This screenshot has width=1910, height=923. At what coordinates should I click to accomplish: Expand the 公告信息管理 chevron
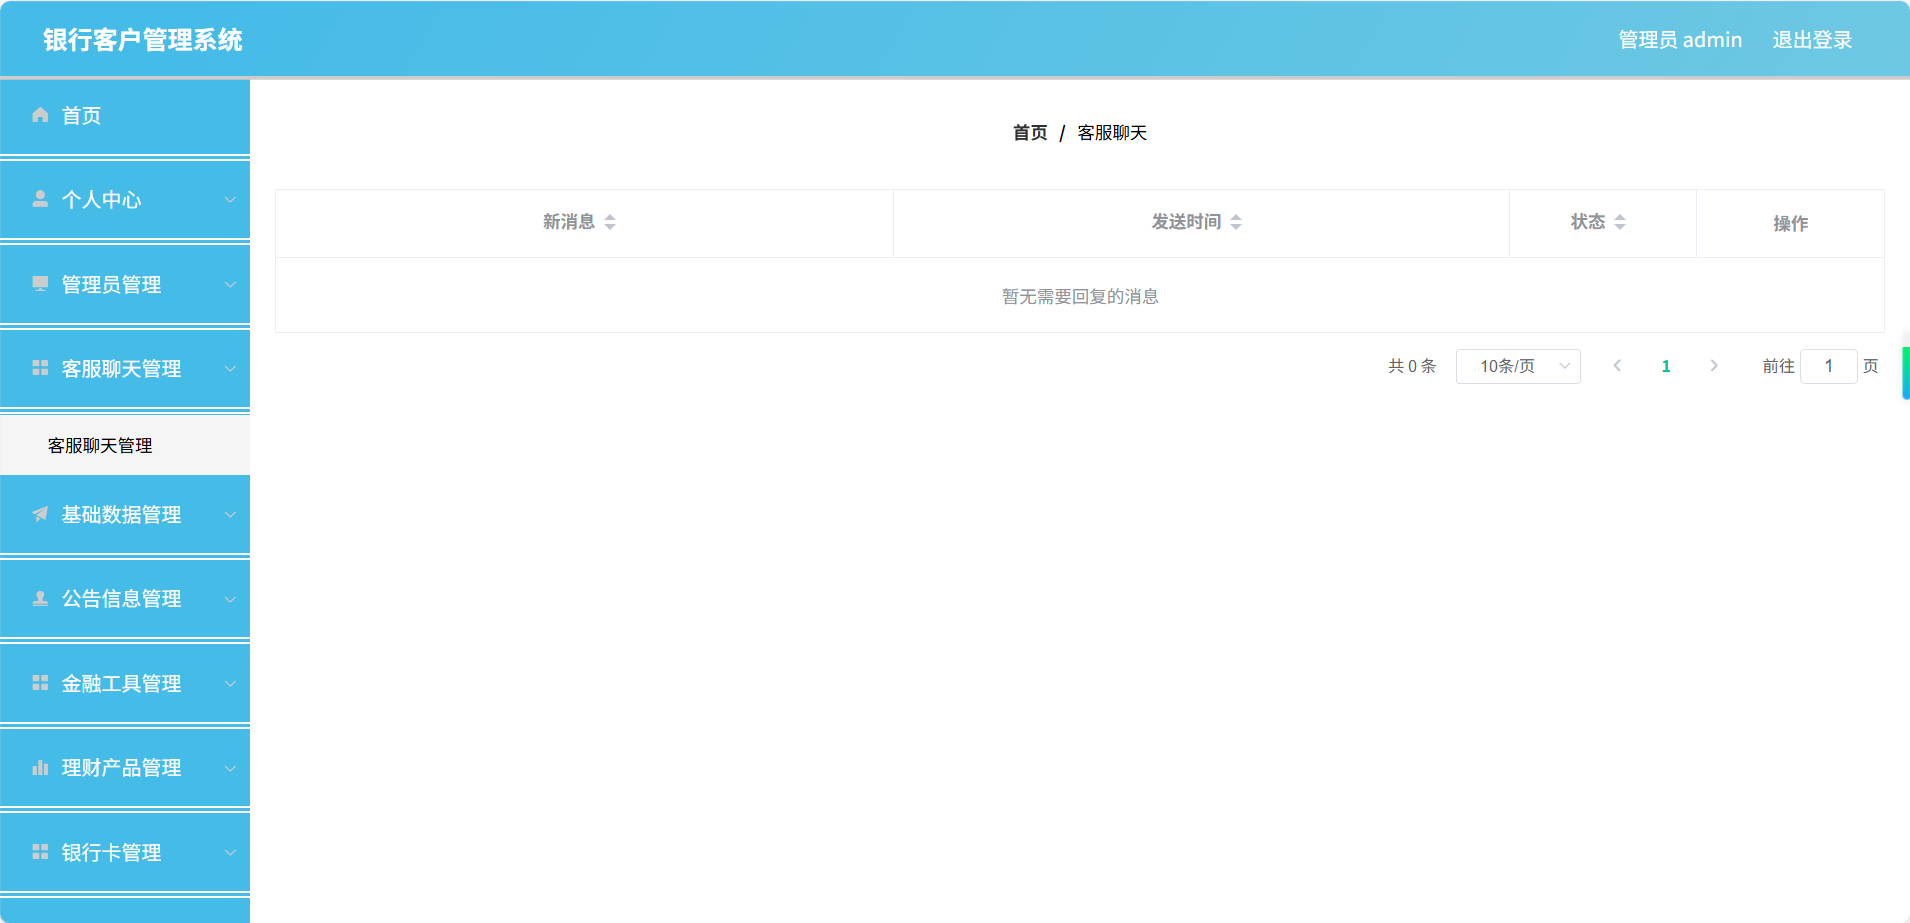(x=230, y=598)
